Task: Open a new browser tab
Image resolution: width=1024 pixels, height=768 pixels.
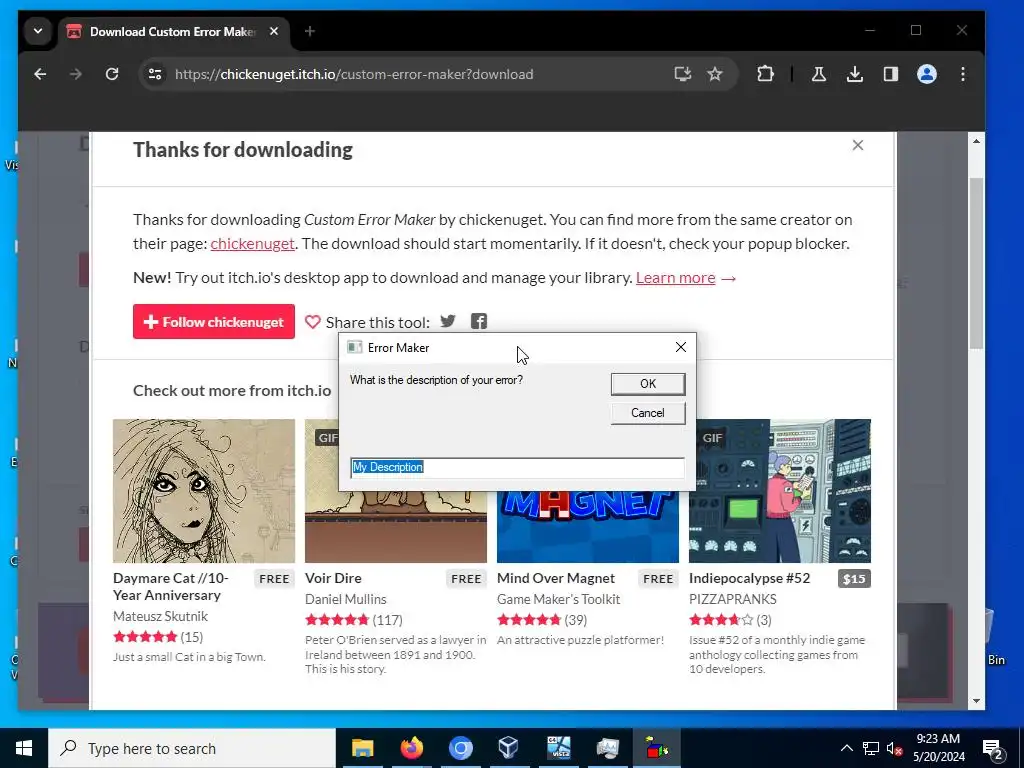Action: pos(310,31)
